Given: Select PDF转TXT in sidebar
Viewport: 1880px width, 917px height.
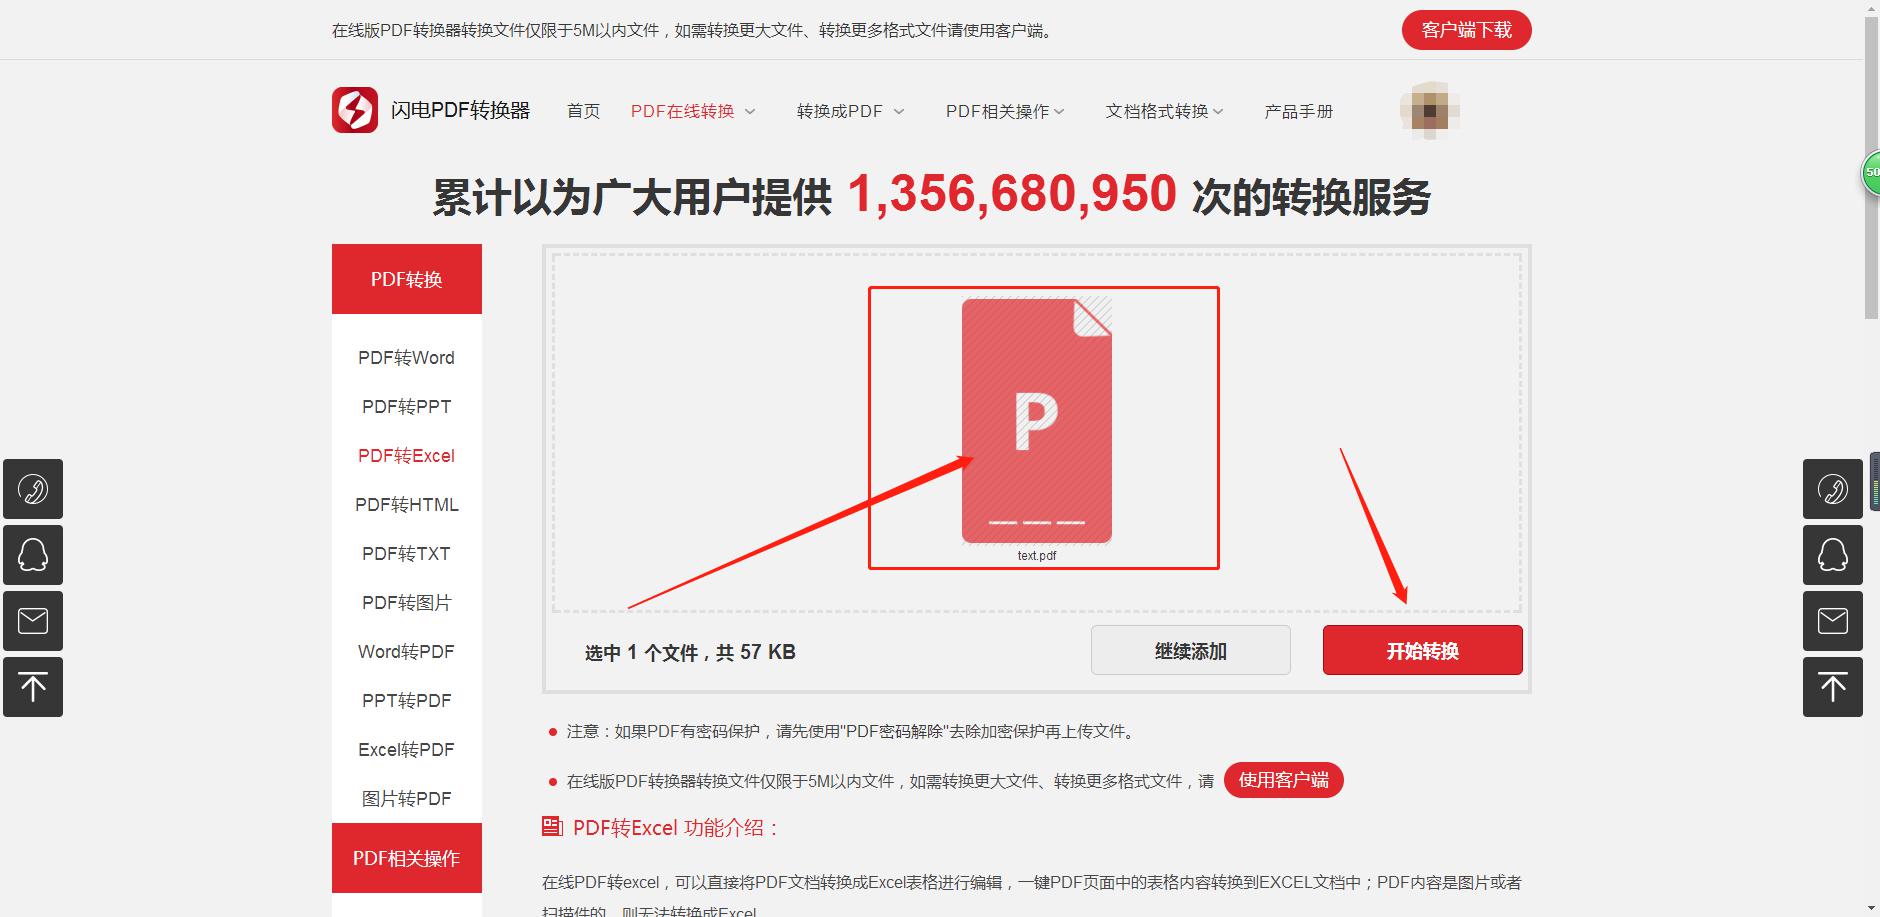Looking at the screenshot, I should coord(406,553).
